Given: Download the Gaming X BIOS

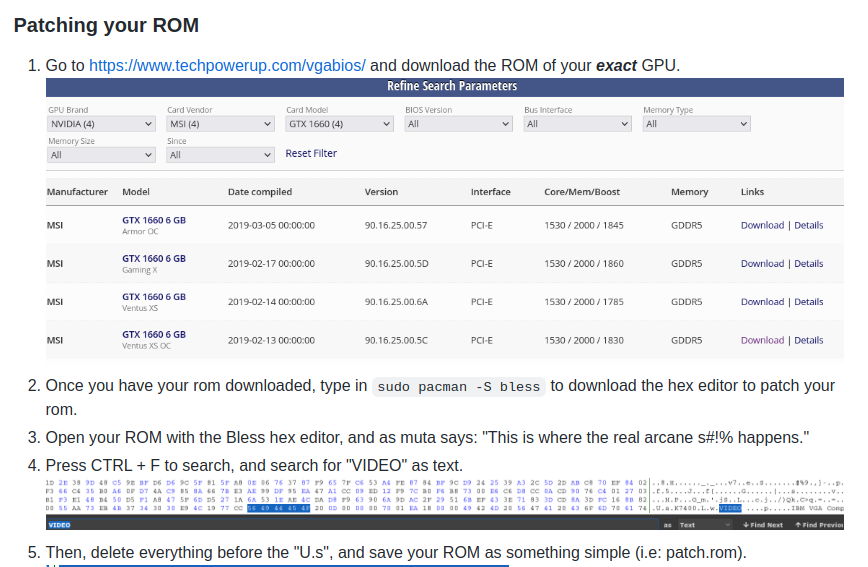Looking at the screenshot, I should tap(762, 264).
